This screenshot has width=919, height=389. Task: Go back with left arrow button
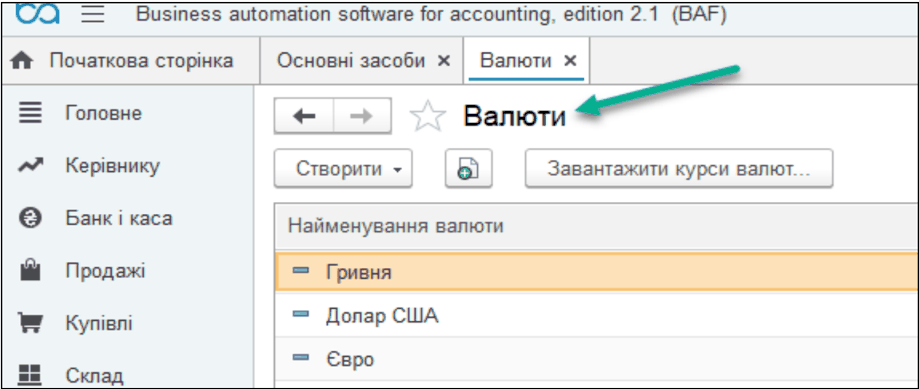click(304, 116)
